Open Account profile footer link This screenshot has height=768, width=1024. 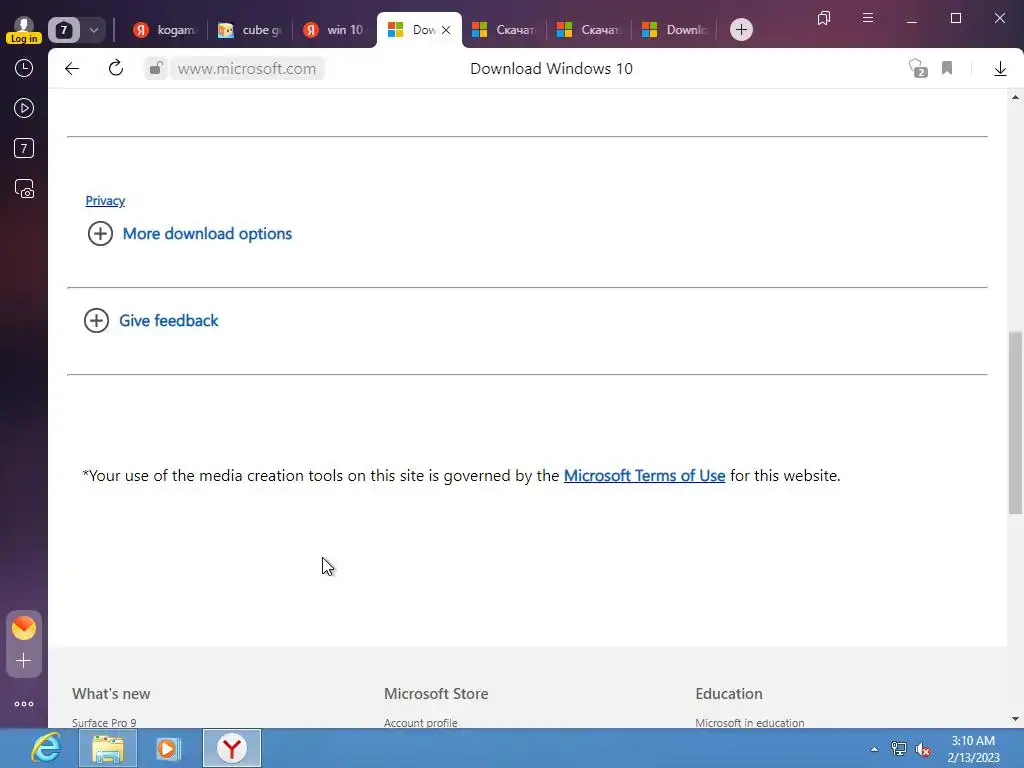click(x=421, y=722)
